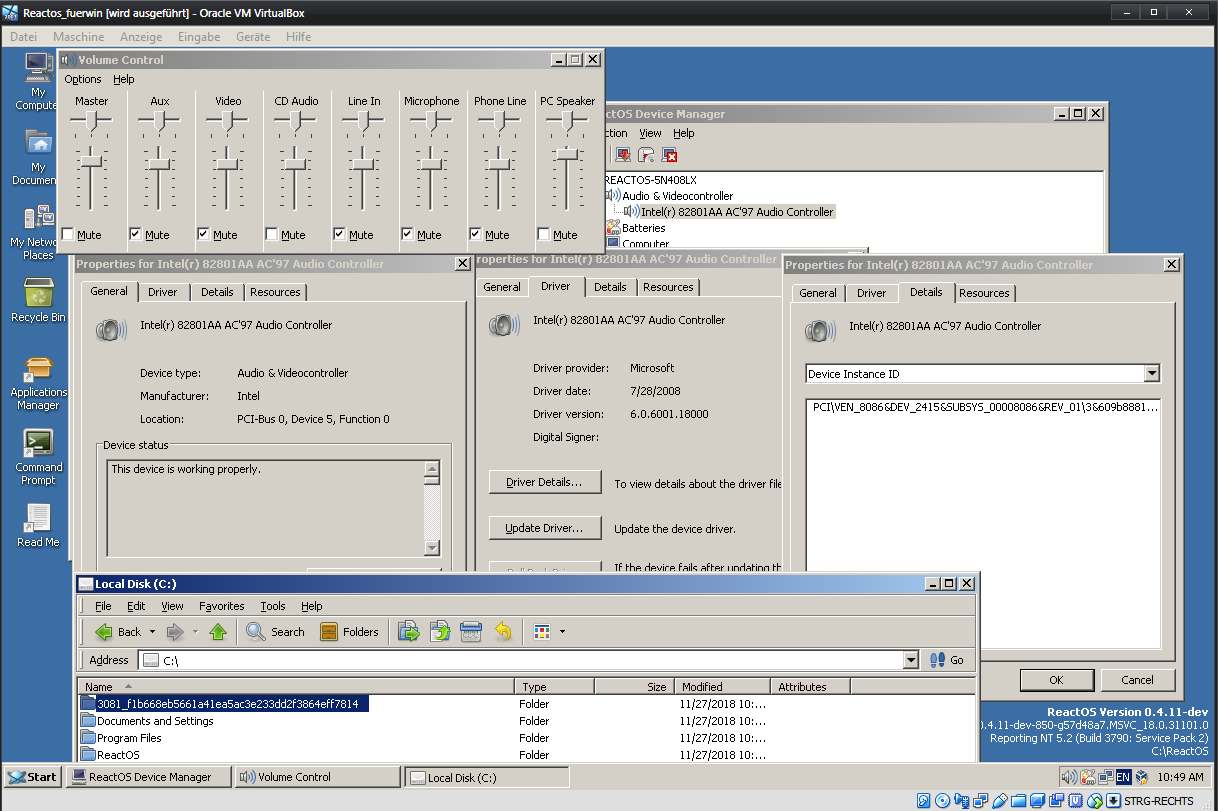
Task: Launch the Applications Manager desktop icon
Action: (38, 384)
